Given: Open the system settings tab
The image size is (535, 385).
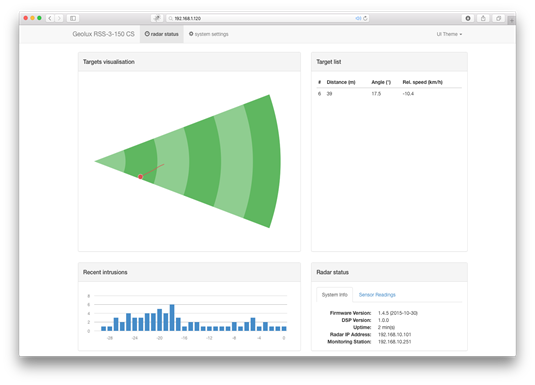Looking at the screenshot, I should 209,34.
